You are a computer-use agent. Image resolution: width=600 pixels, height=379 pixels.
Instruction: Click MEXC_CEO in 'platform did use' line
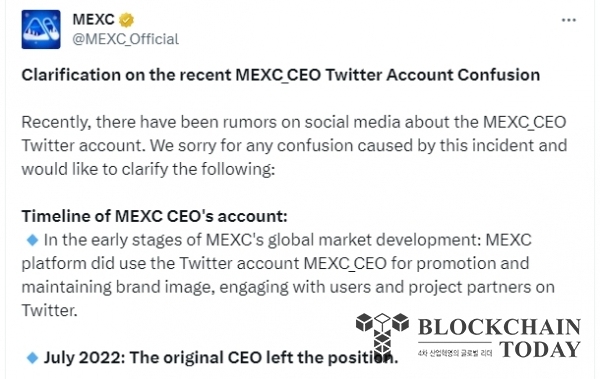(x=345, y=264)
